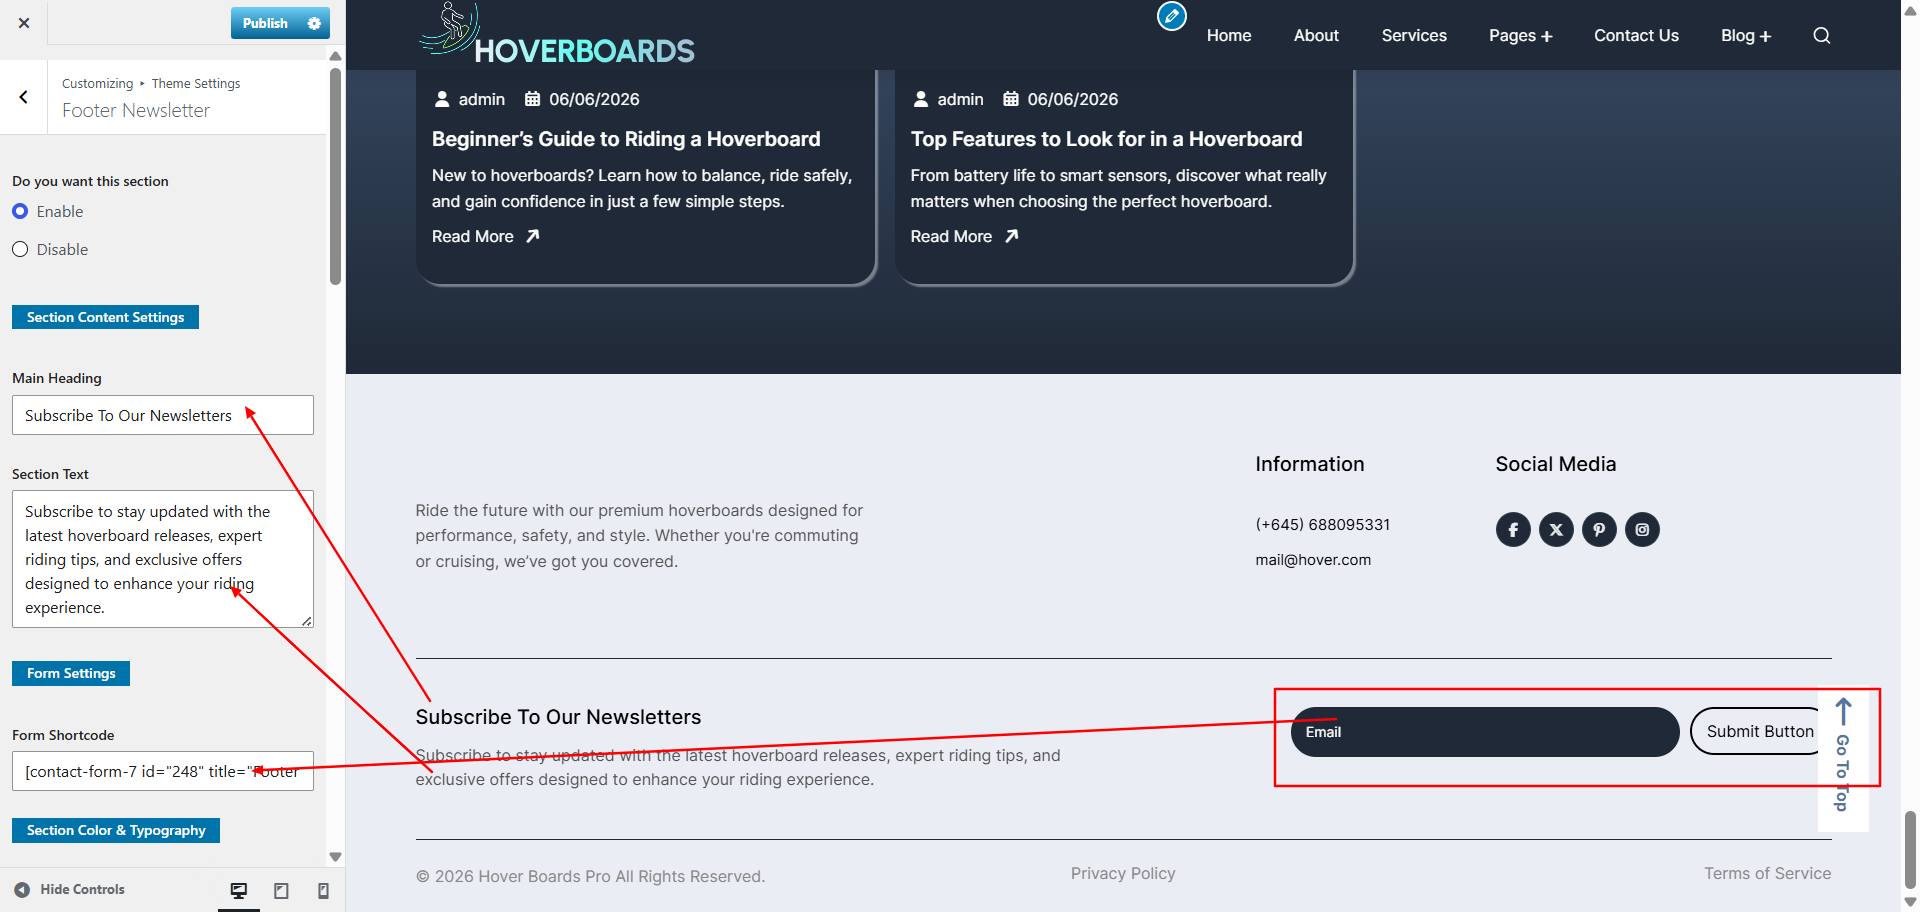1920x912 pixels.
Task: Open the Privacy Policy link
Action: pos(1123,873)
